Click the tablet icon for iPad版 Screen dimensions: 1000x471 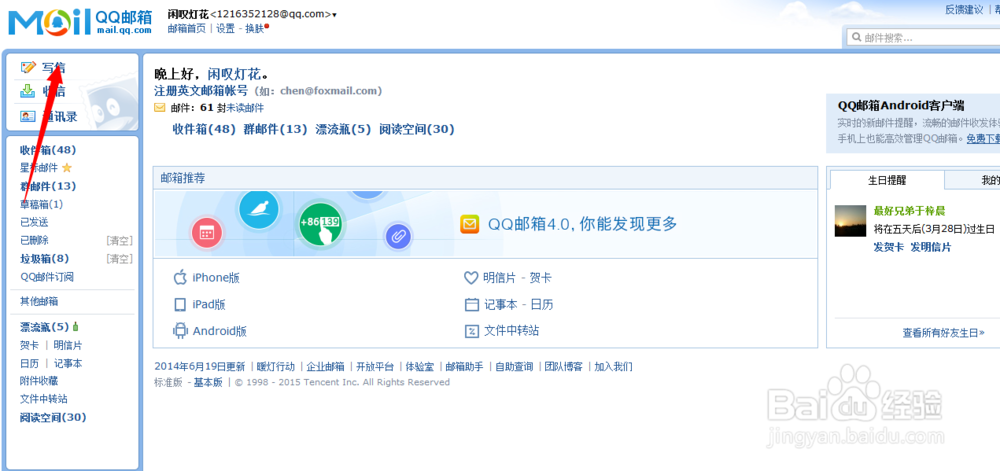click(180, 305)
